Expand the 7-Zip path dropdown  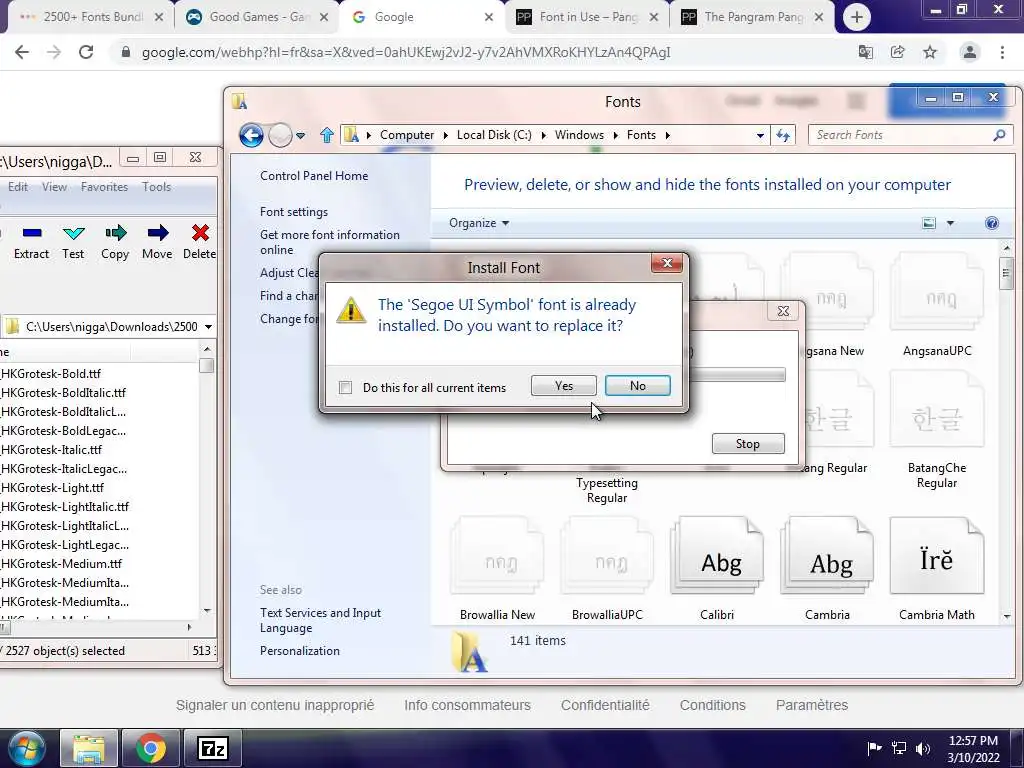tap(208, 327)
